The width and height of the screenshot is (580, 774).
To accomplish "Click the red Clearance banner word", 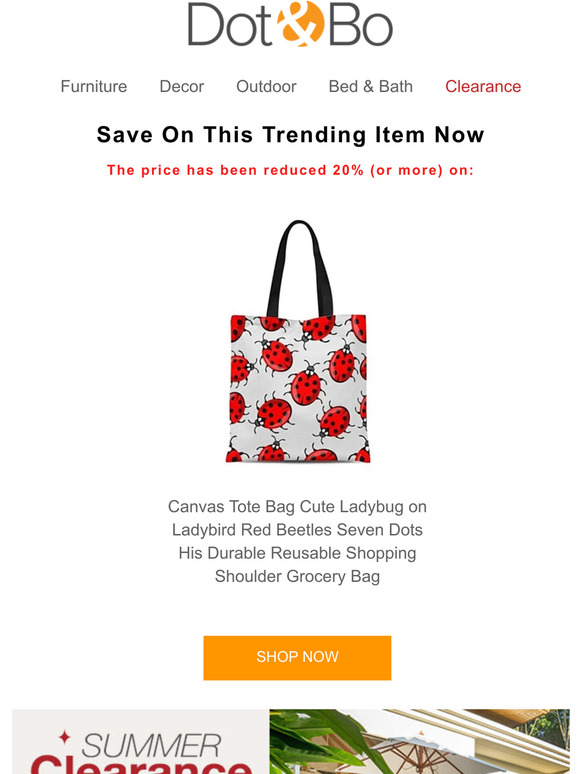I will click(142, 767).
